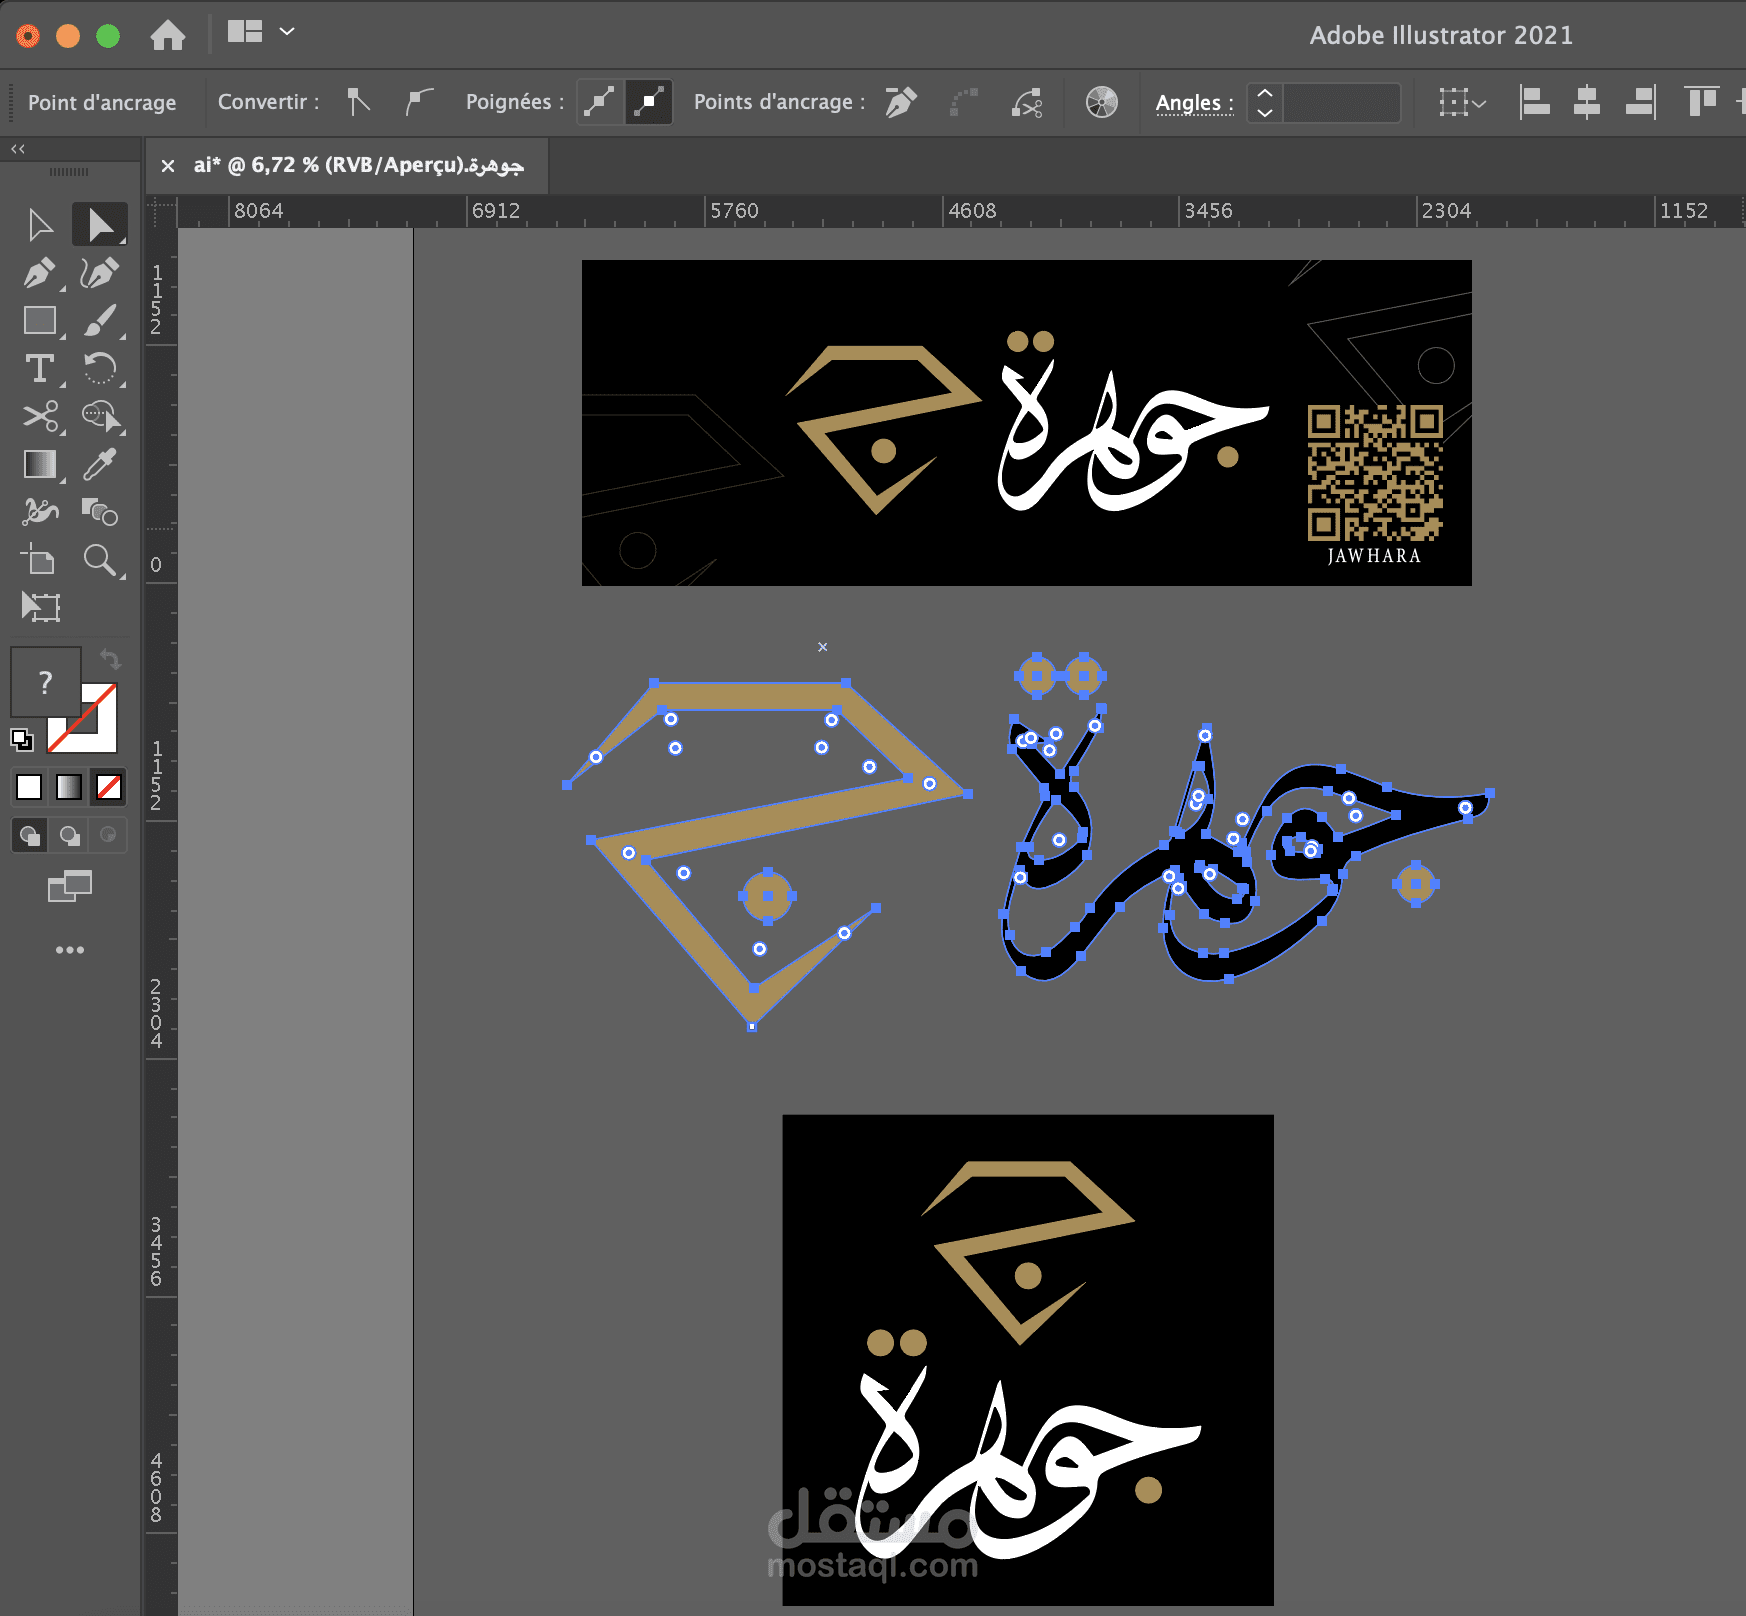Enable Draw Normal mode
Viewport: 1746px width, 1616px height.
tap(30, 835)
